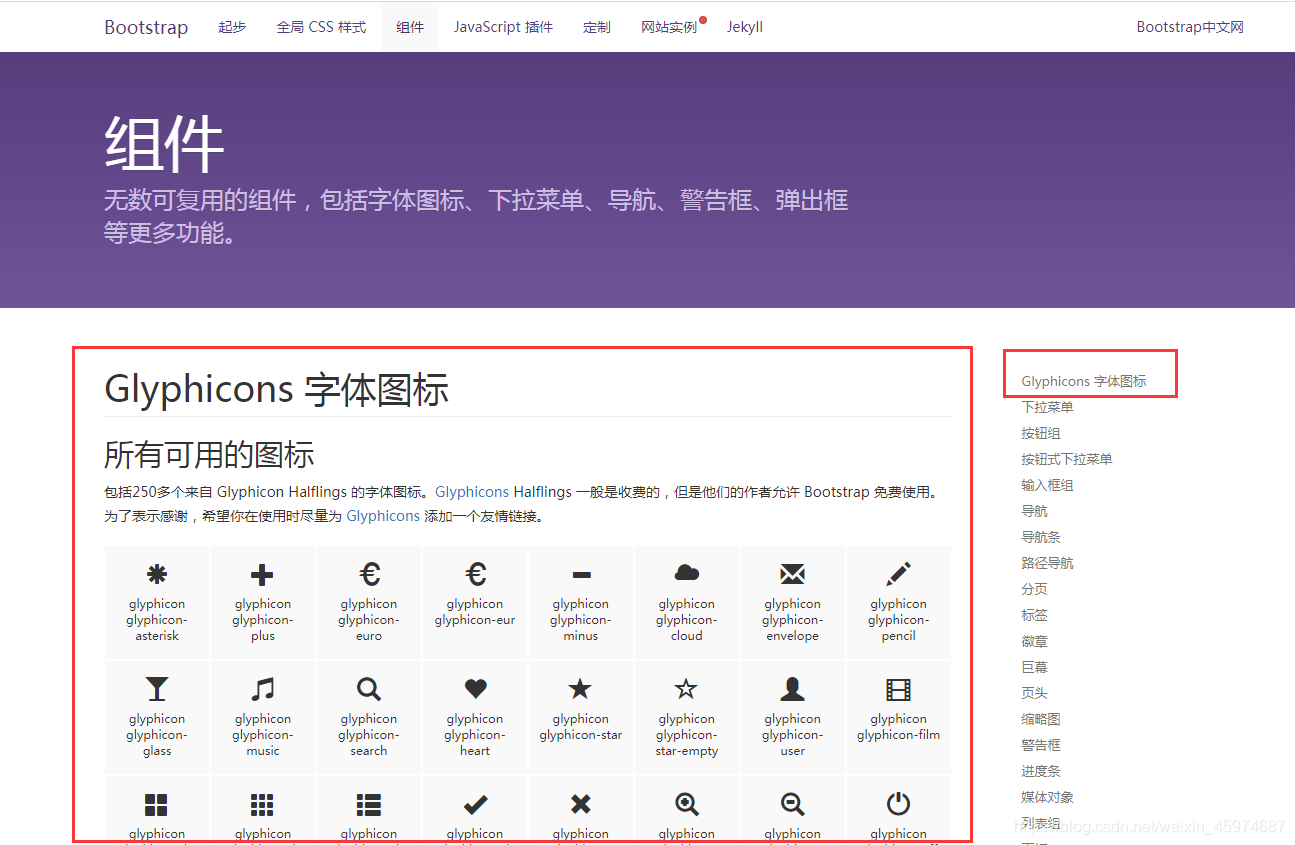
Task: Click the cloud glyphicon
Action: point(687,573)
